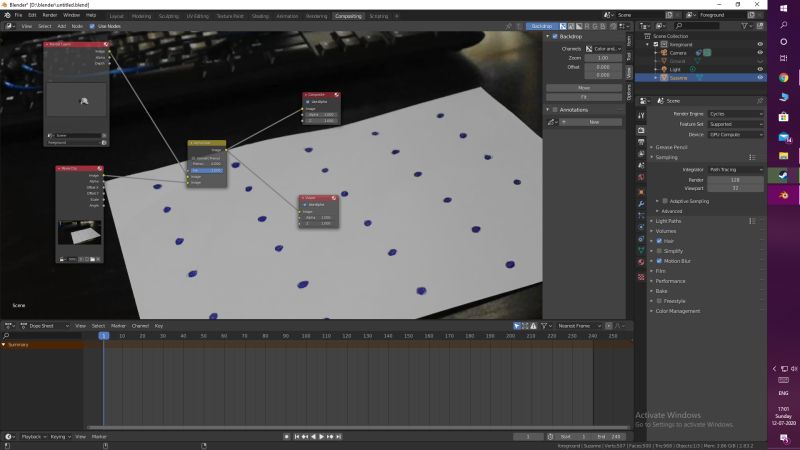Open Chrome from the Windows taskbar
800x450 pixels.
[x=784, y=78]
